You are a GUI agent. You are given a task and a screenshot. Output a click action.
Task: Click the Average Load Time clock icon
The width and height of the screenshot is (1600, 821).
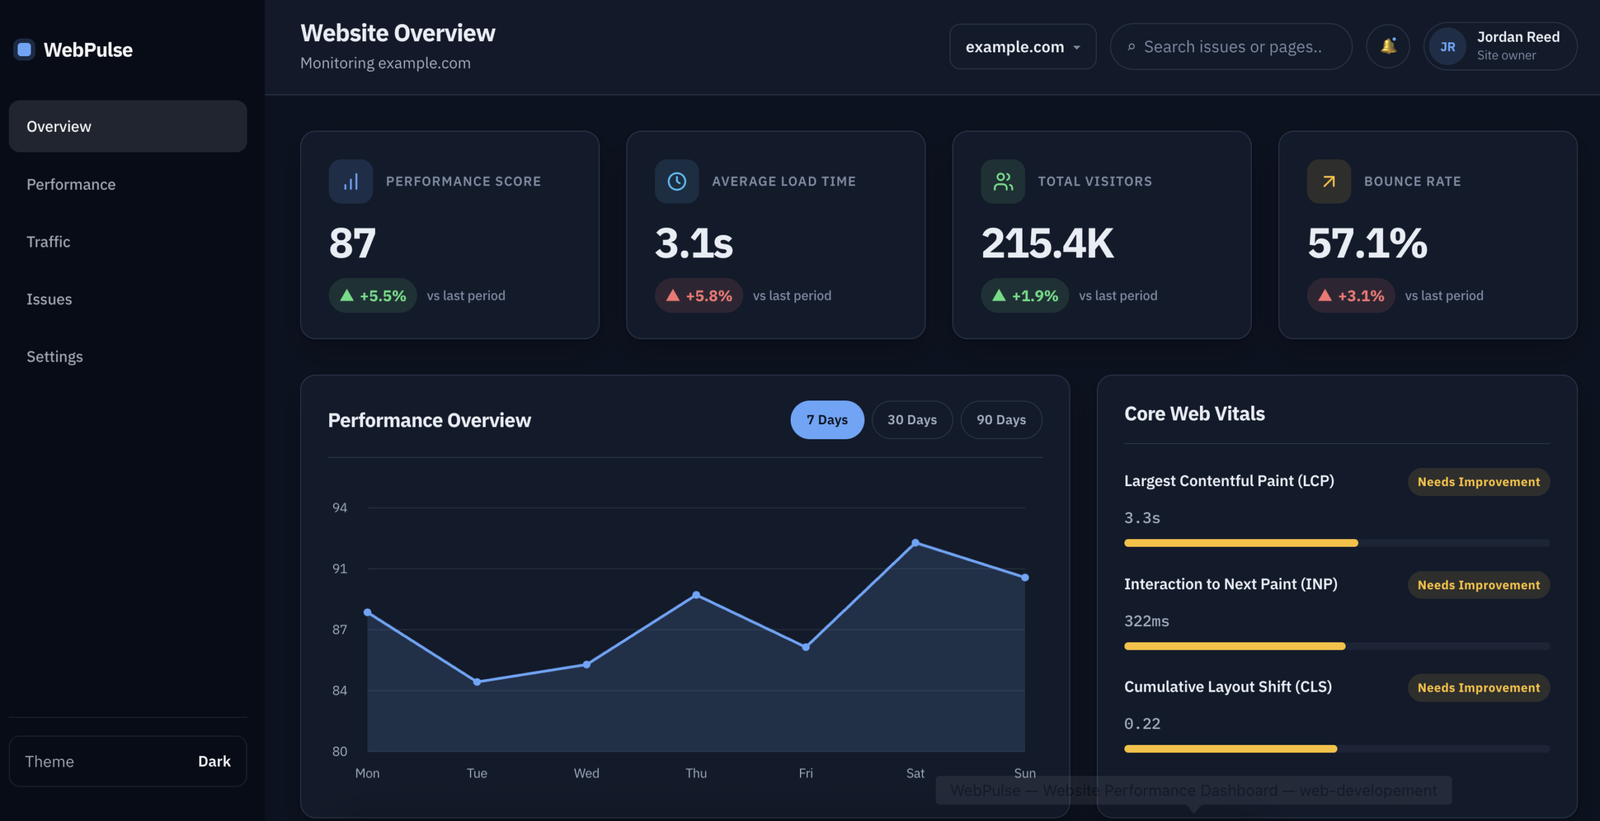tap(677, 182)
